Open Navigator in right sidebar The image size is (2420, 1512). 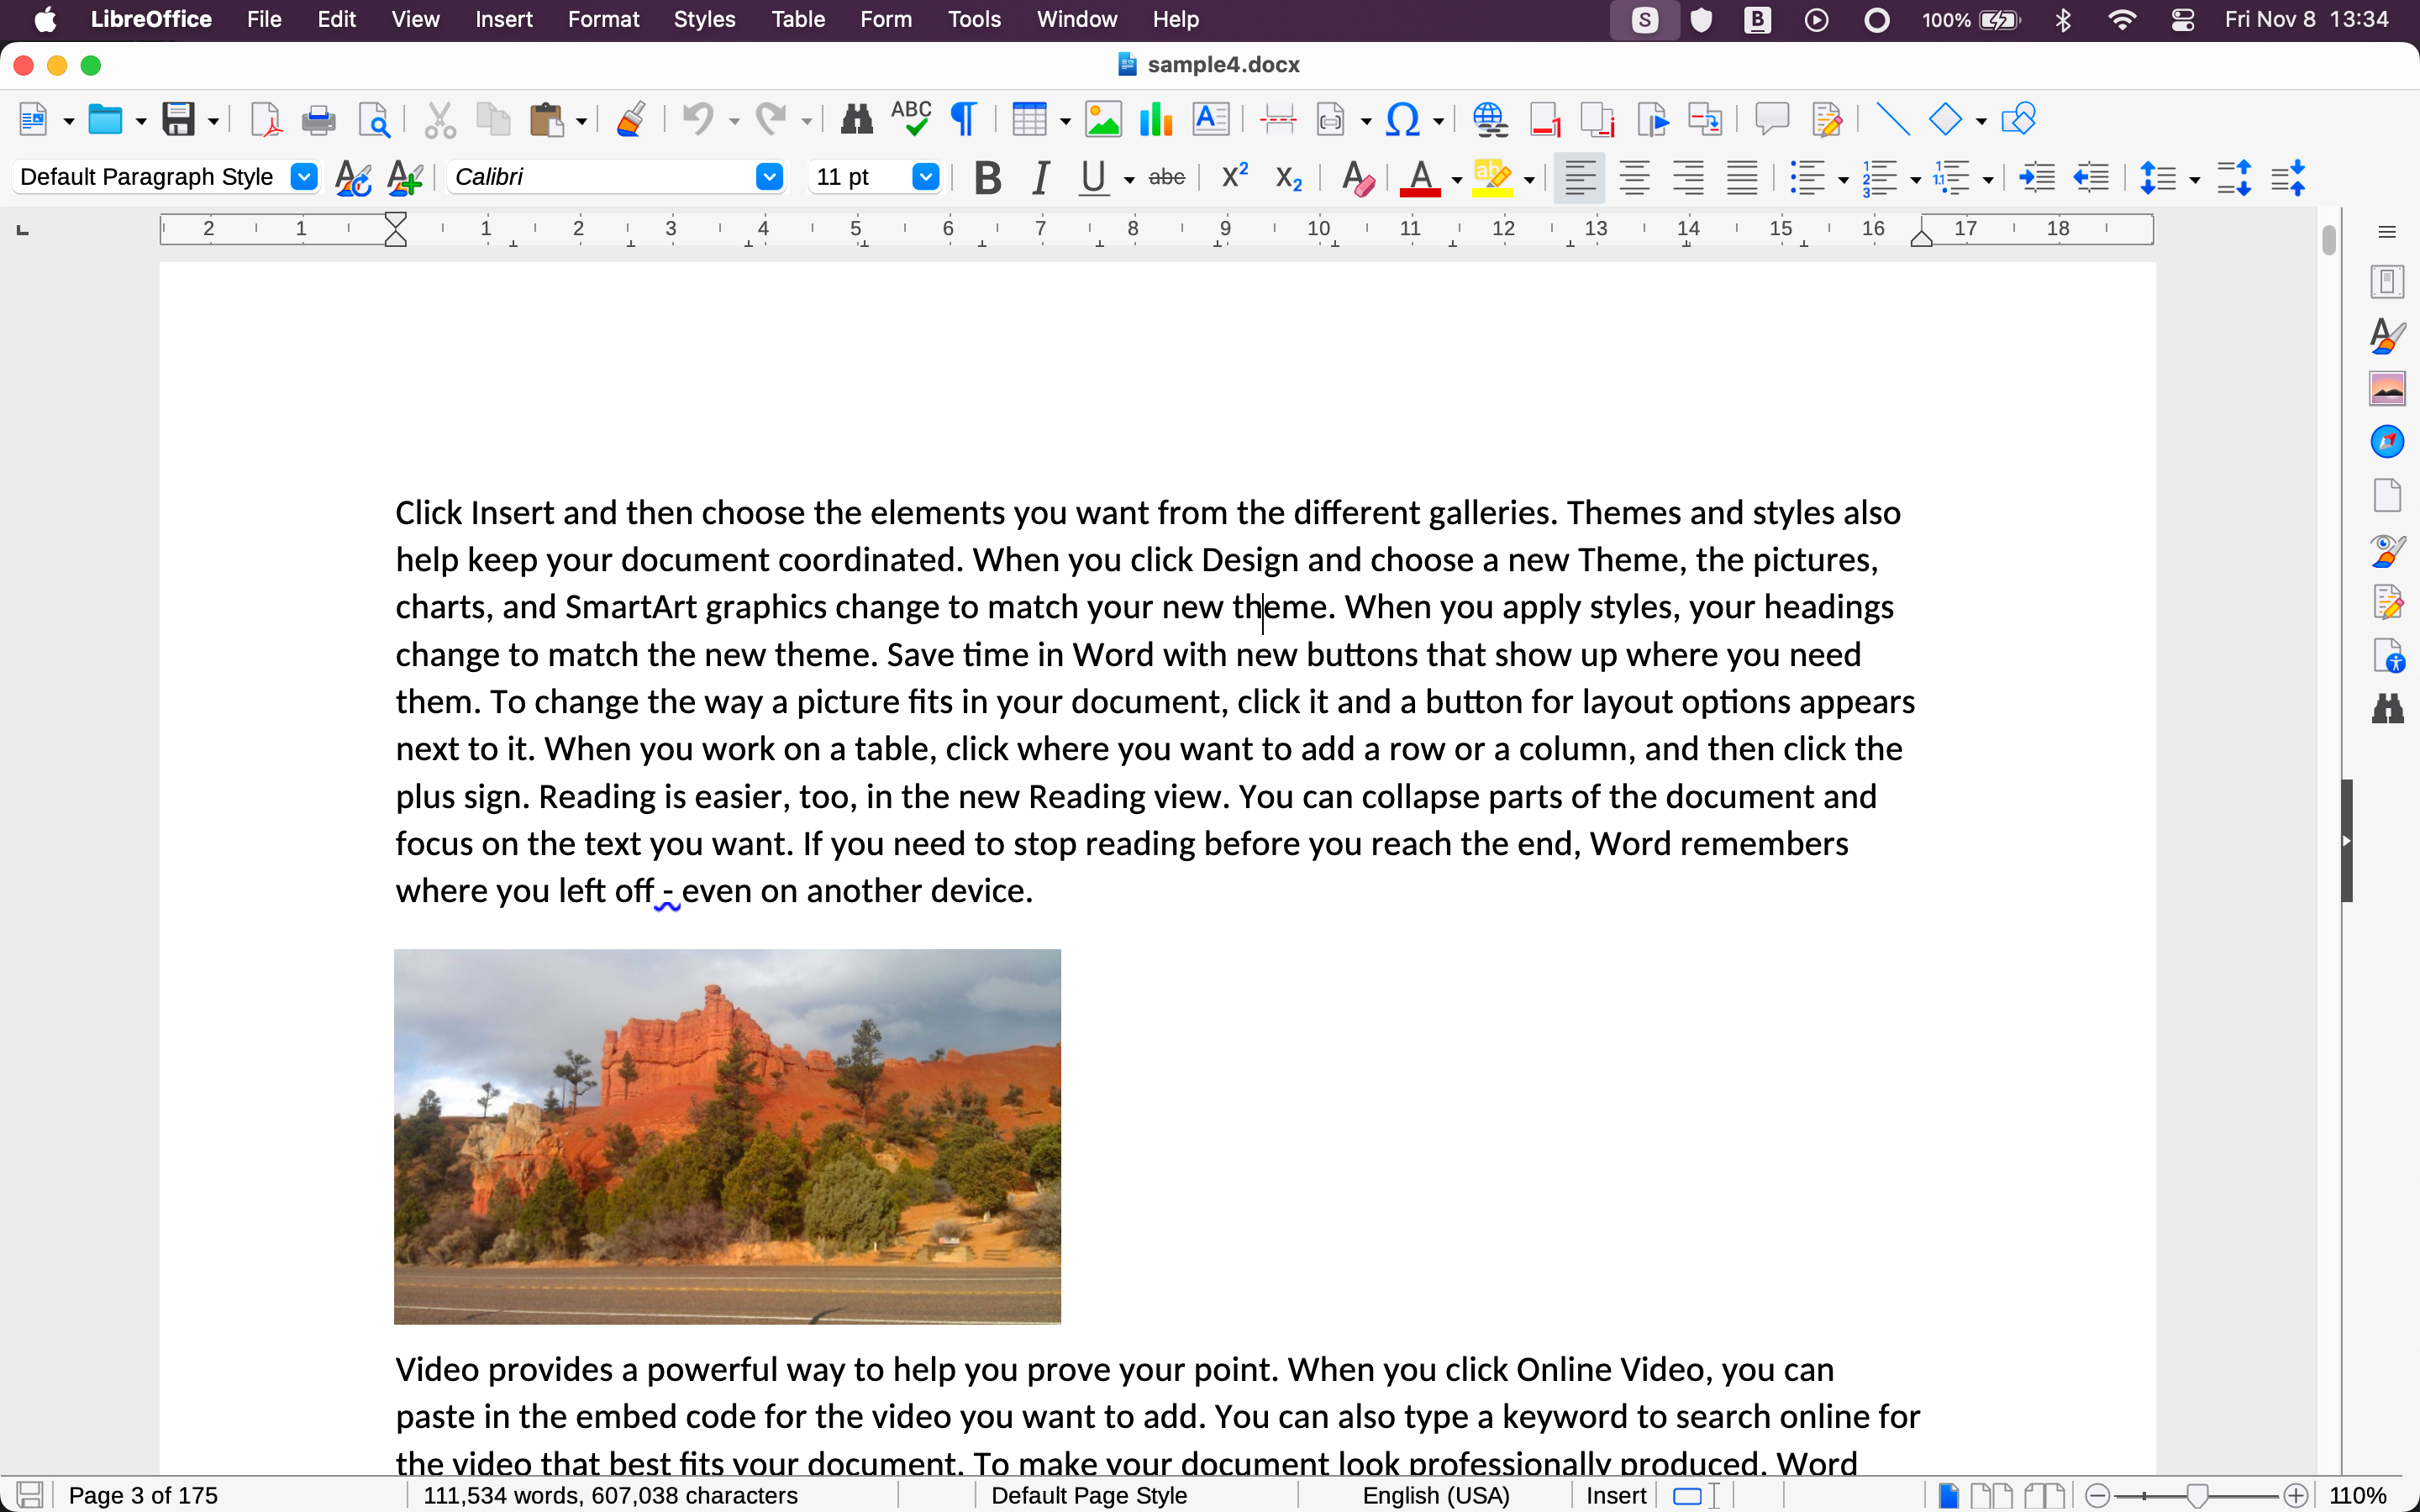(2387, 441)
